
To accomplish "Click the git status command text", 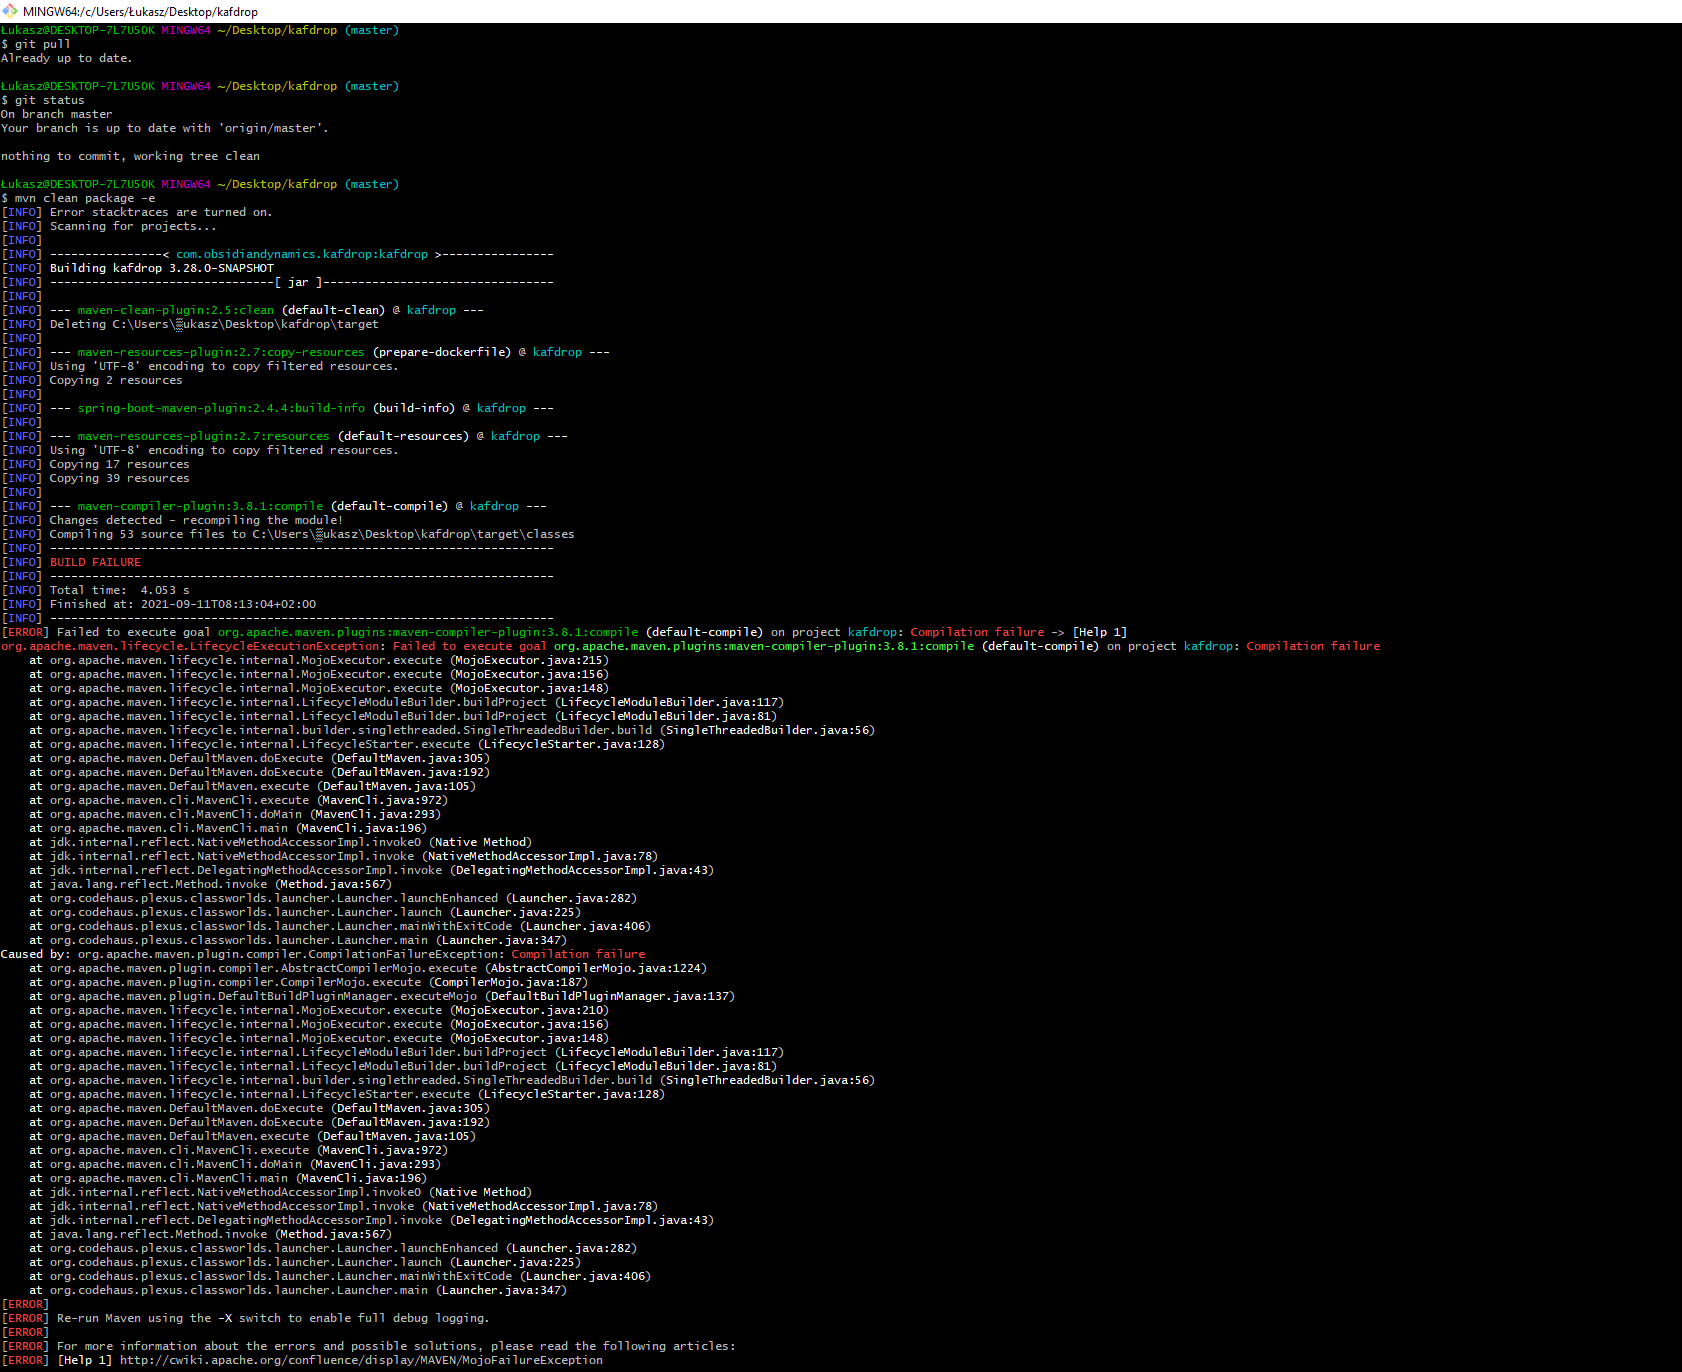I will pyautogui.click(x=49, y=99).
